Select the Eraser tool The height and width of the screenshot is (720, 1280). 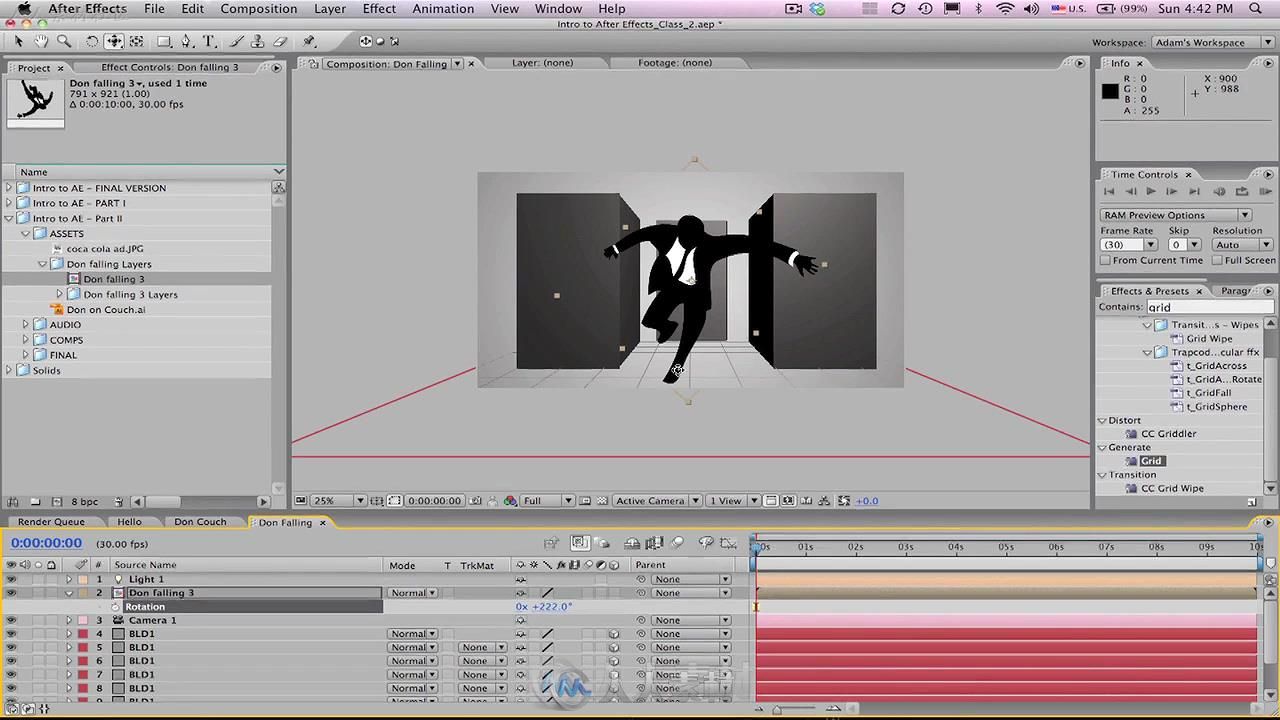(281, 41)
